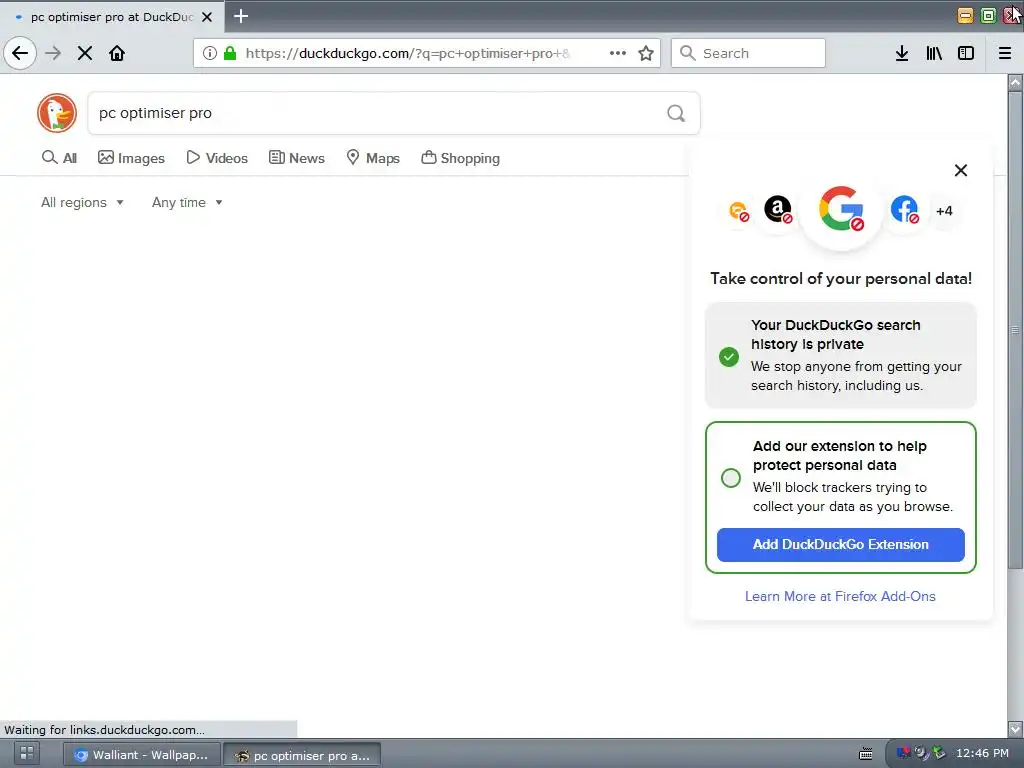Click the DuckDuckGo duck logo
1024x768 pixels.
click(x=57, y=113)
